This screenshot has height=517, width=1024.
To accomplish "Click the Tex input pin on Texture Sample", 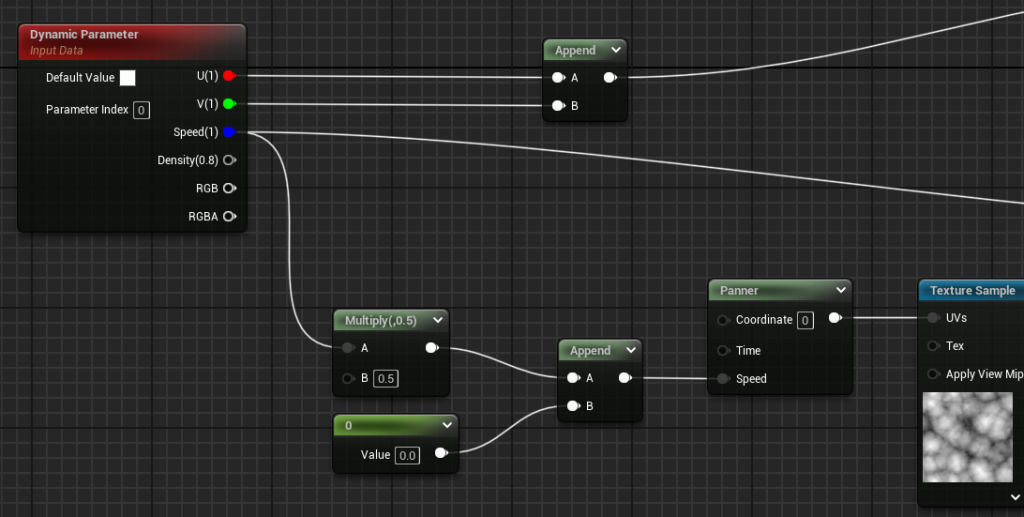I will tap(932, 346).
